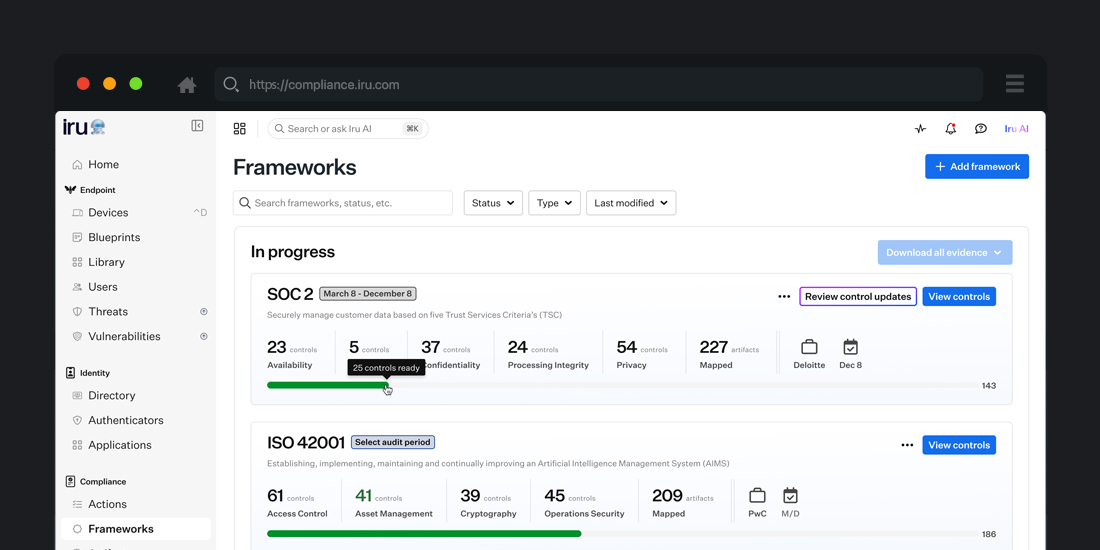Click the M/D calendar icon
1100x550 pixels.
click(x=791, y=495)
